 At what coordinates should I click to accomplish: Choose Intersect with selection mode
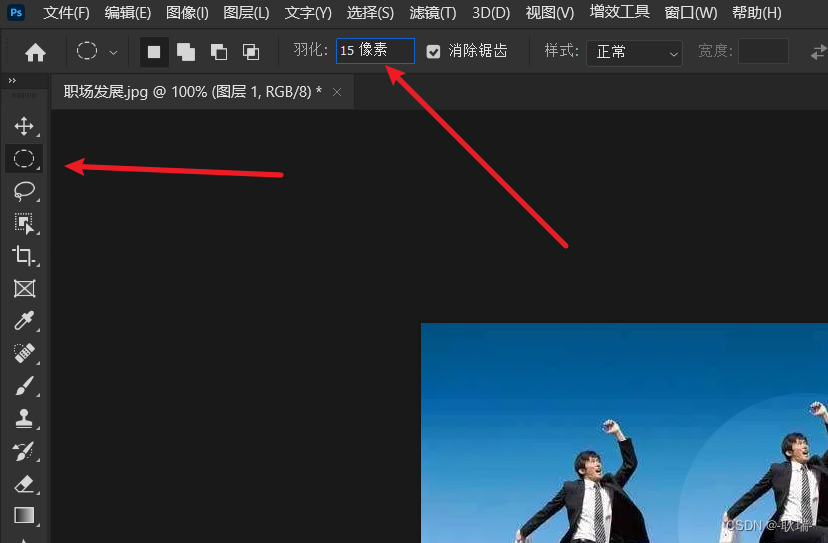point(251,52)
